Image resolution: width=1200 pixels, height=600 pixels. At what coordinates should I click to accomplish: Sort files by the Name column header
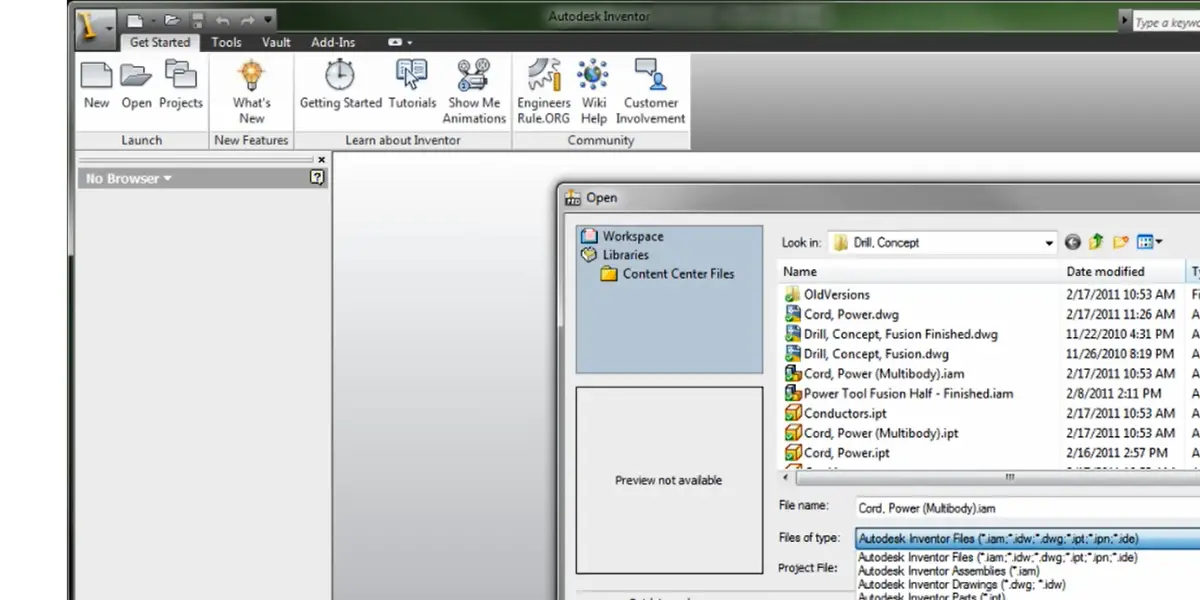coord(921,272)
